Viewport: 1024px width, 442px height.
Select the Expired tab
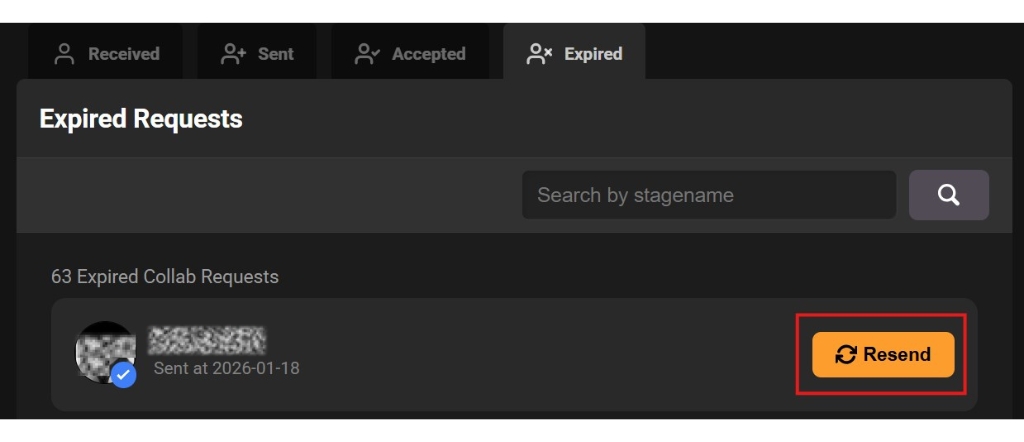tap(575, 54)
